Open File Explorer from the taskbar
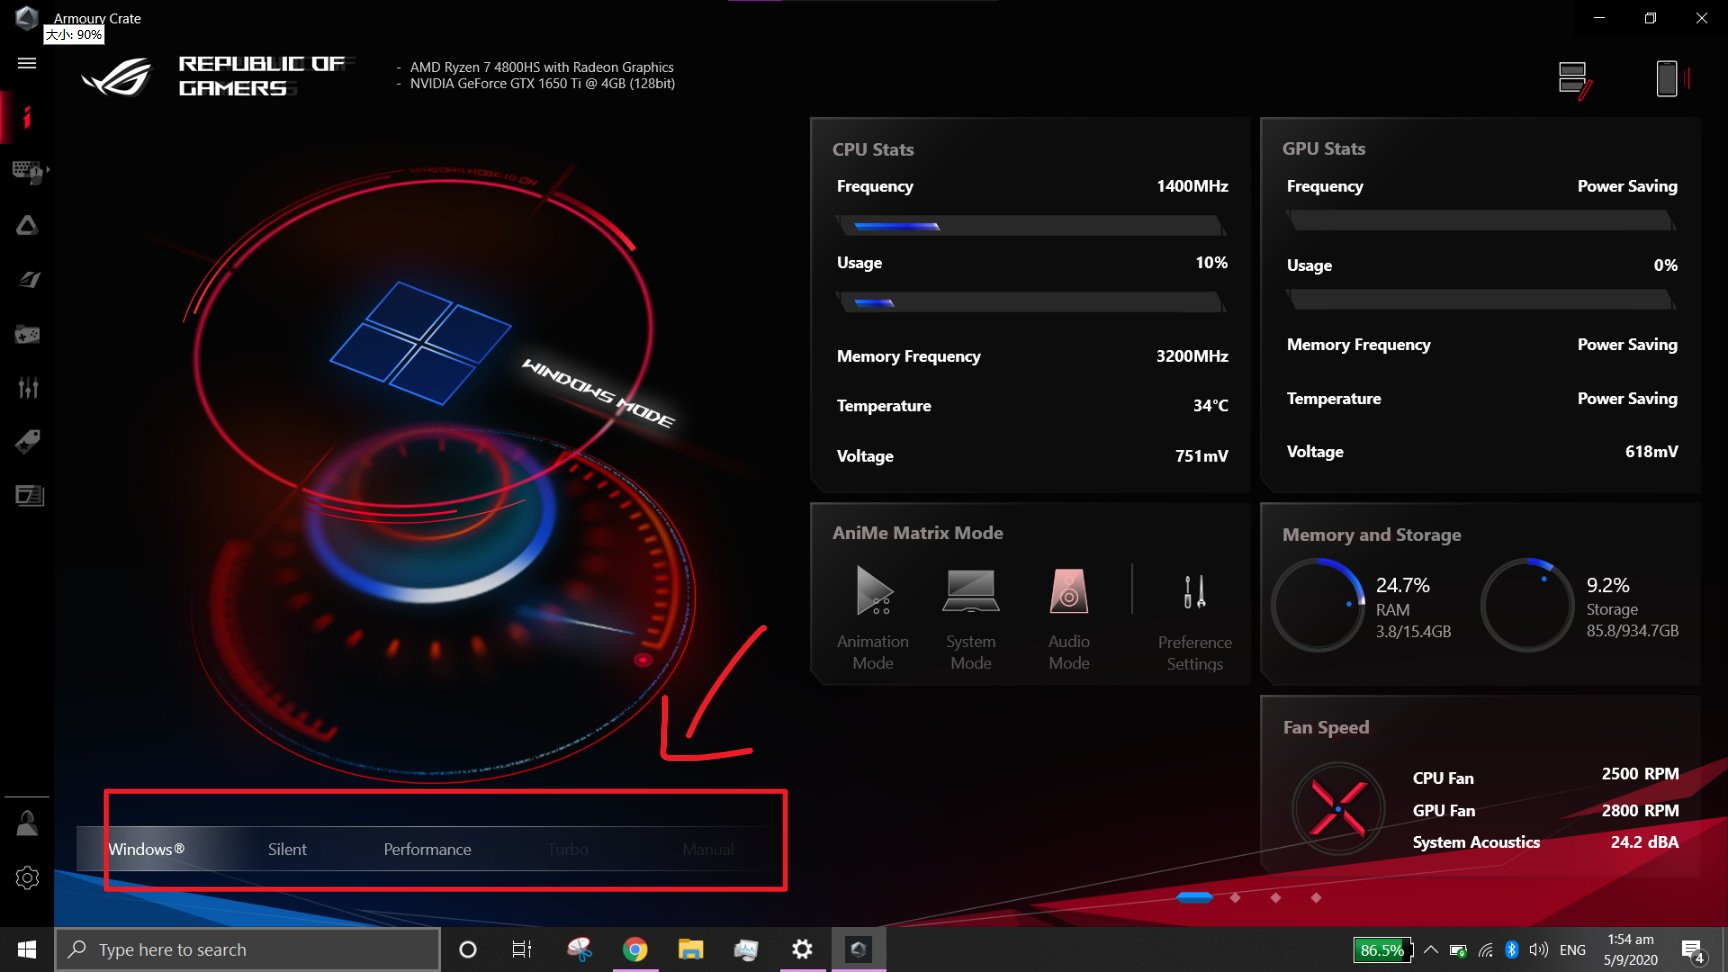The width and height of the screenshot is (1728, 972). [x=691, y=949]
